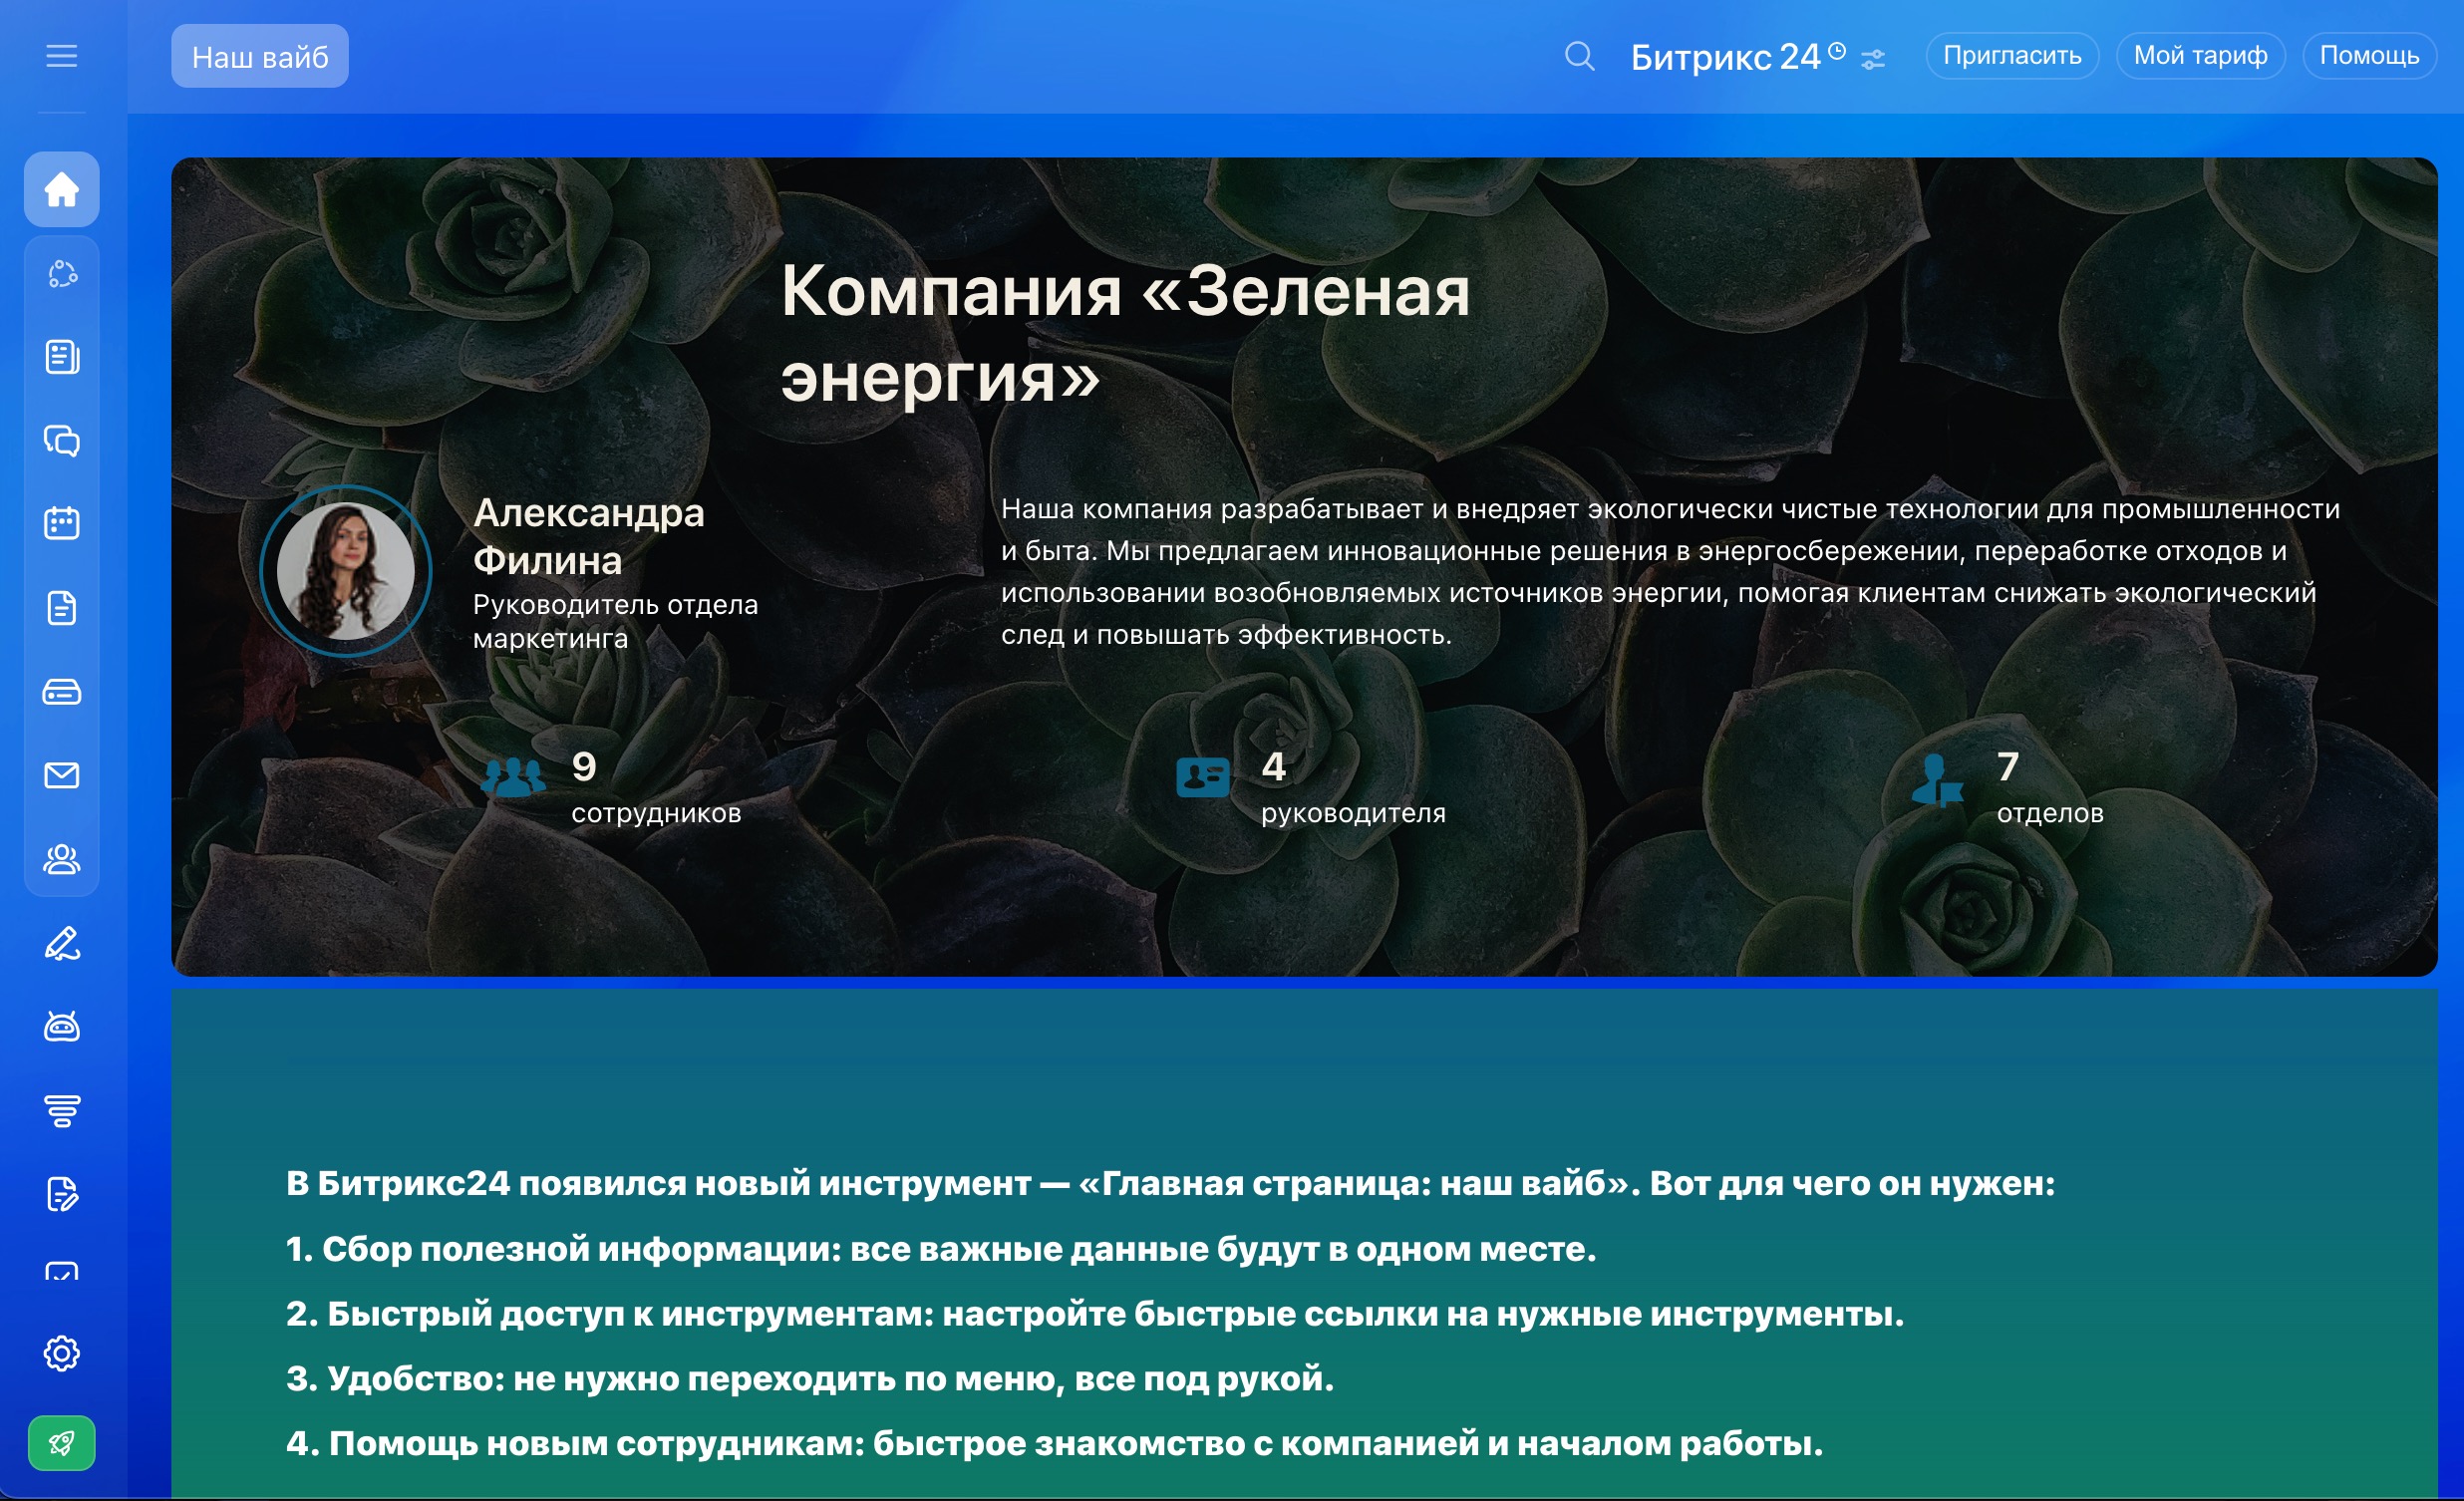Open the hamburger menu in the sidebar
The image size is (2464, 1501).
pyautogui.click(x=61, y=56)
